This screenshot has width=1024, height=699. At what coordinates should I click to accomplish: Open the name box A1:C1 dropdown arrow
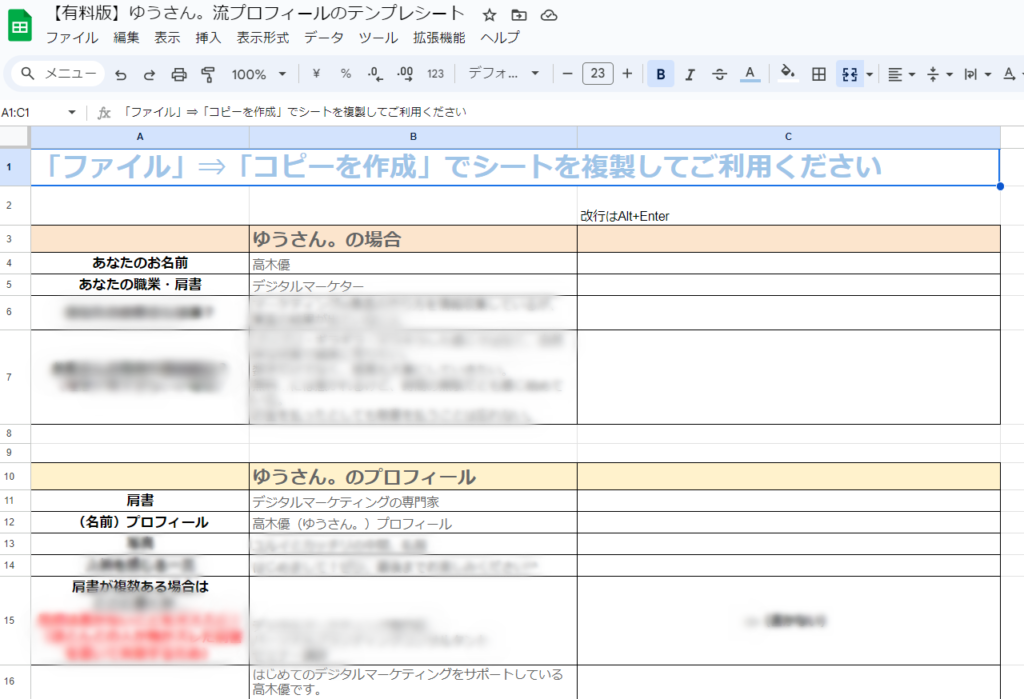coord(71,112)
